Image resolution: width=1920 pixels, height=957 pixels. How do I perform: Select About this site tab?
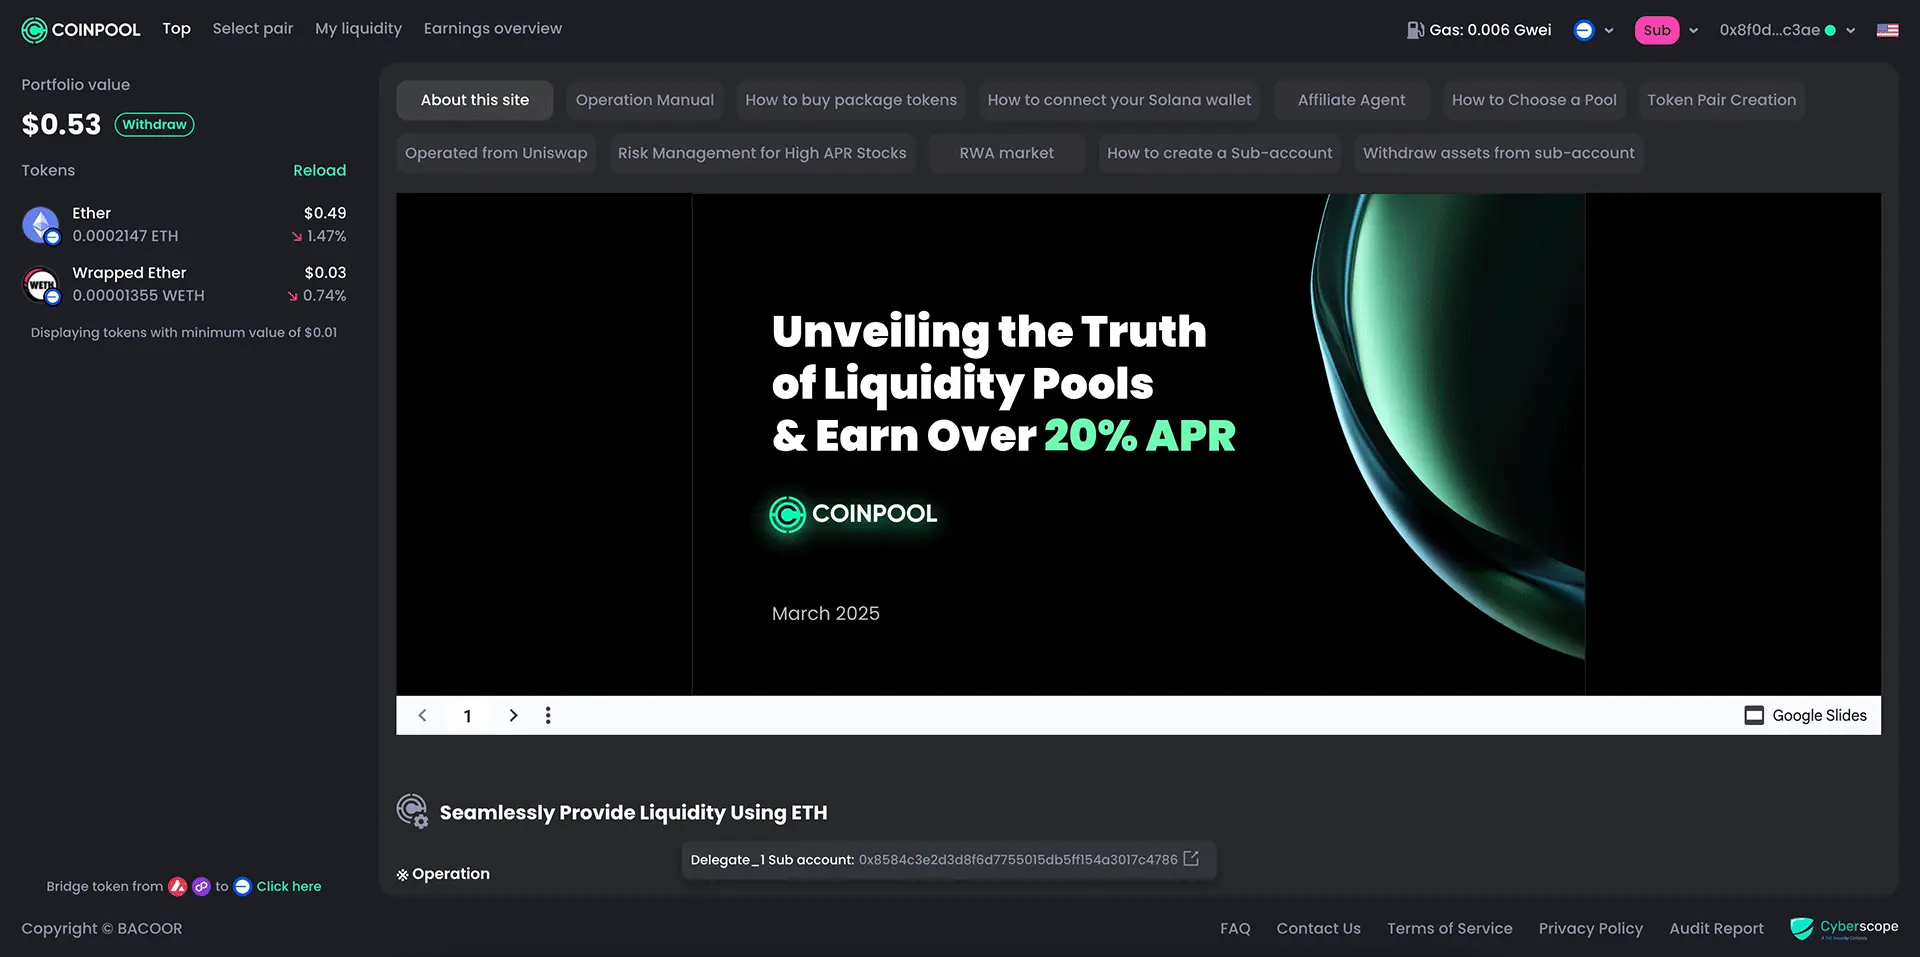(475, 100)
